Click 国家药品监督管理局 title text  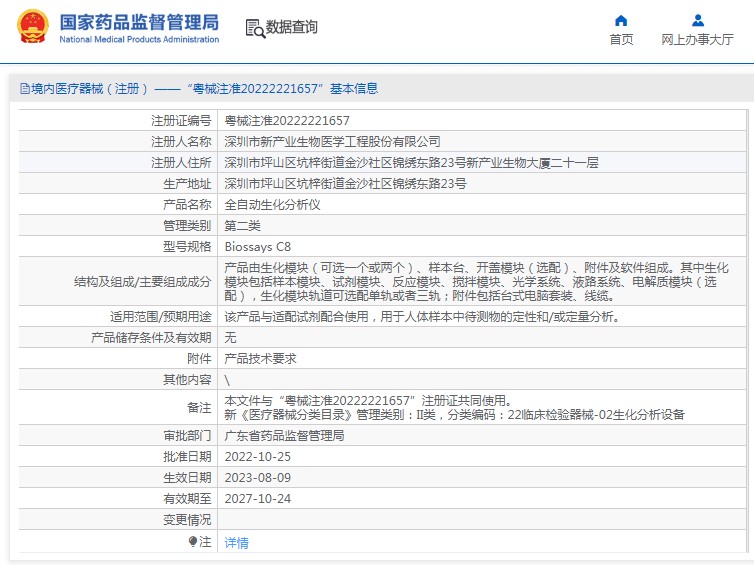(139, 22)
